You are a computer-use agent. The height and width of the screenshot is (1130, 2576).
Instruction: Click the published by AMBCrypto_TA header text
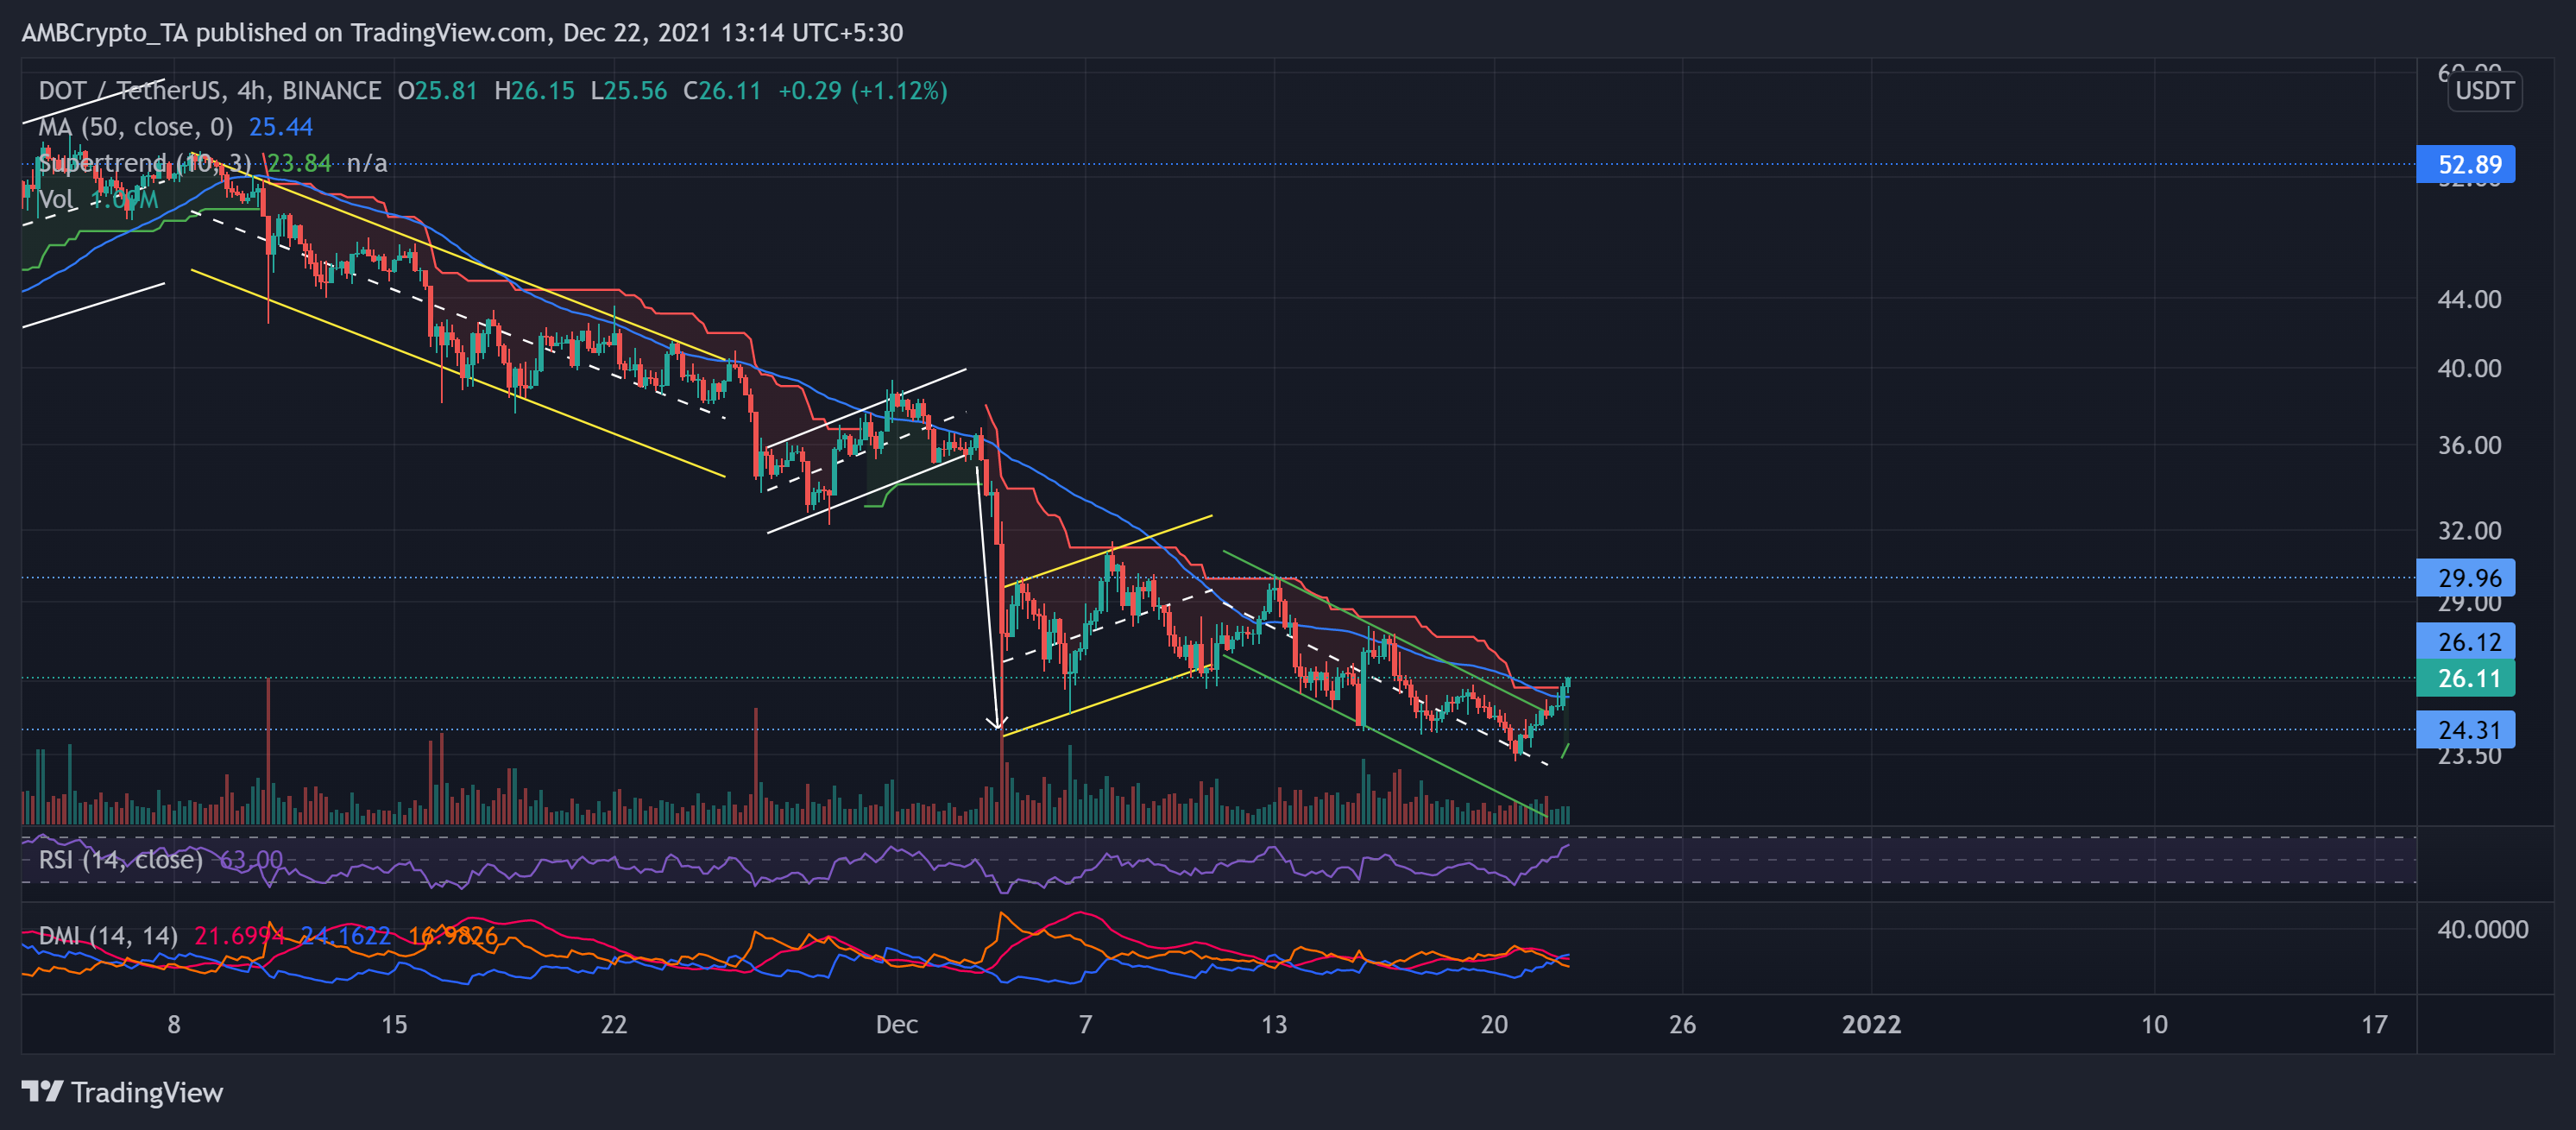[x=462, y=32]
